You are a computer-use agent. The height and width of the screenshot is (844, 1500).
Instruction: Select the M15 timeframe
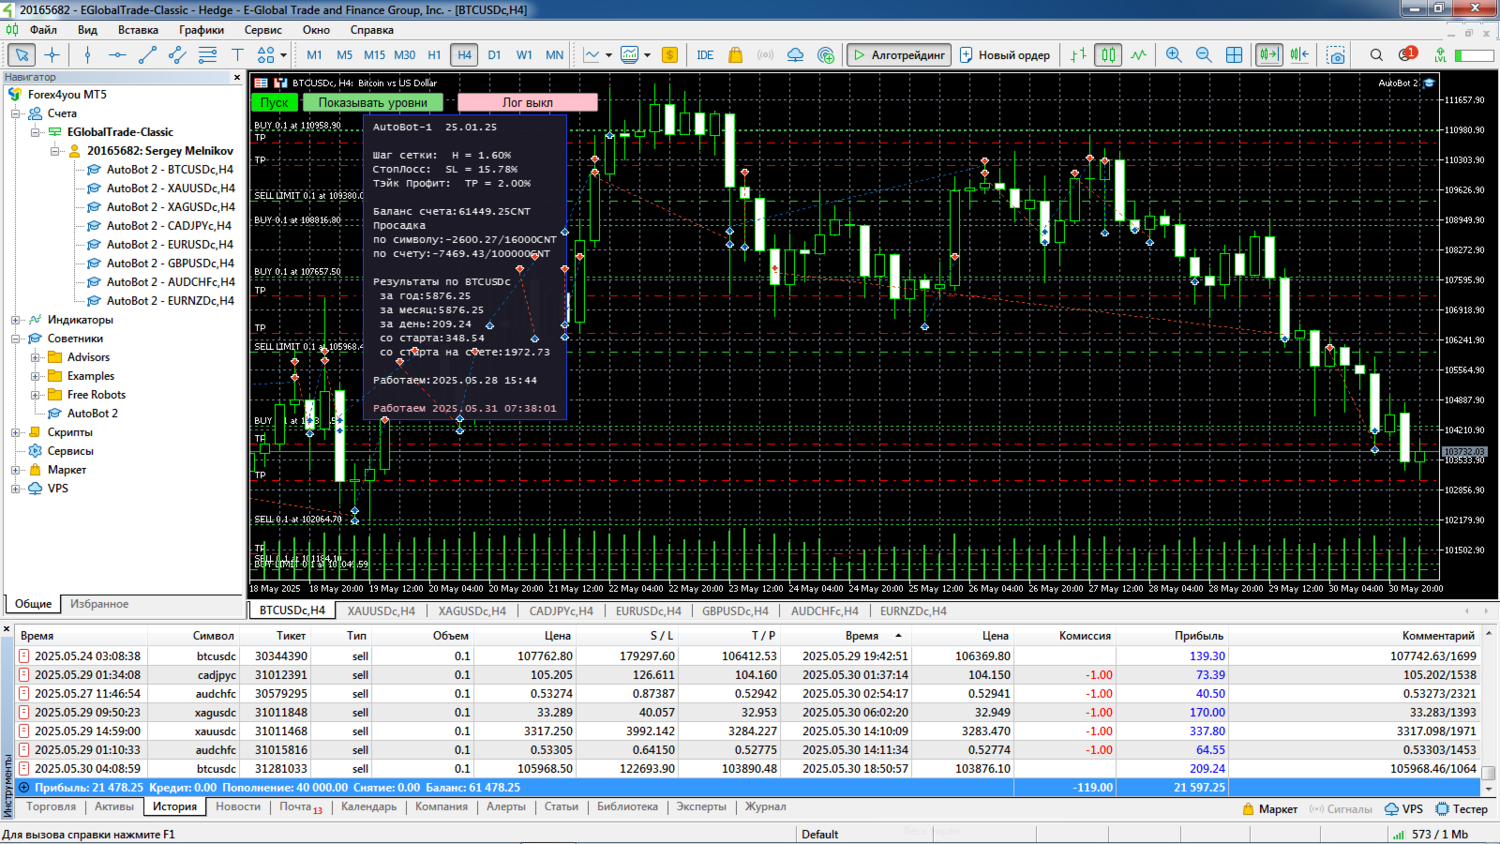tap(374, 55)
